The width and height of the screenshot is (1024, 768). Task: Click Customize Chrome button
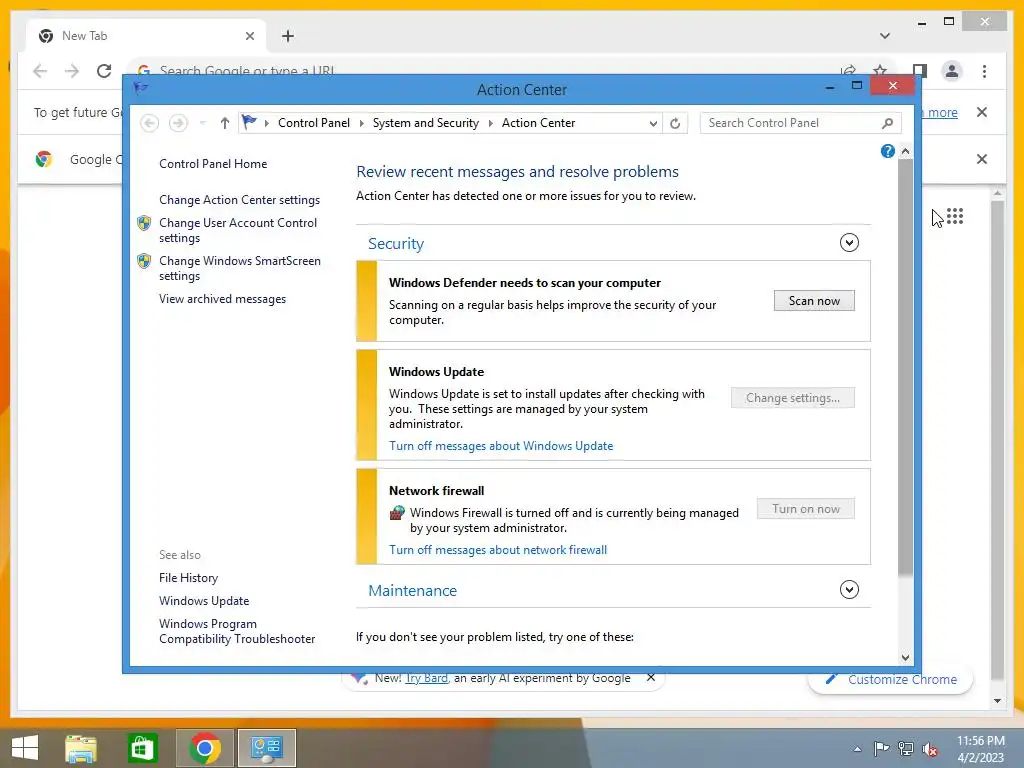(890, 679)
